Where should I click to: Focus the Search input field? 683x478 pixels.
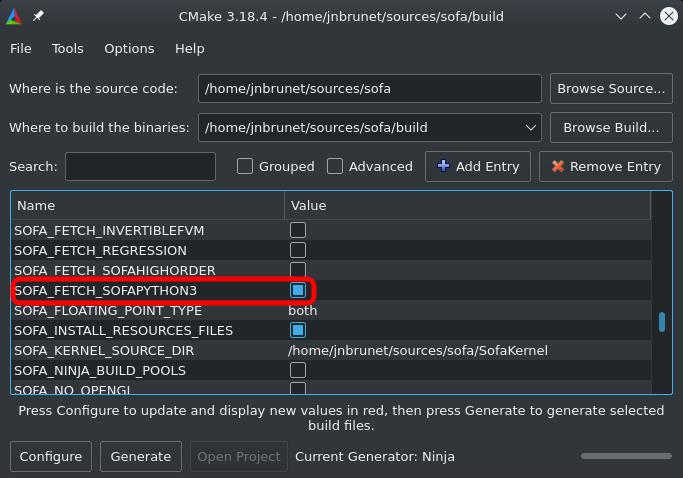pos(140,166)
